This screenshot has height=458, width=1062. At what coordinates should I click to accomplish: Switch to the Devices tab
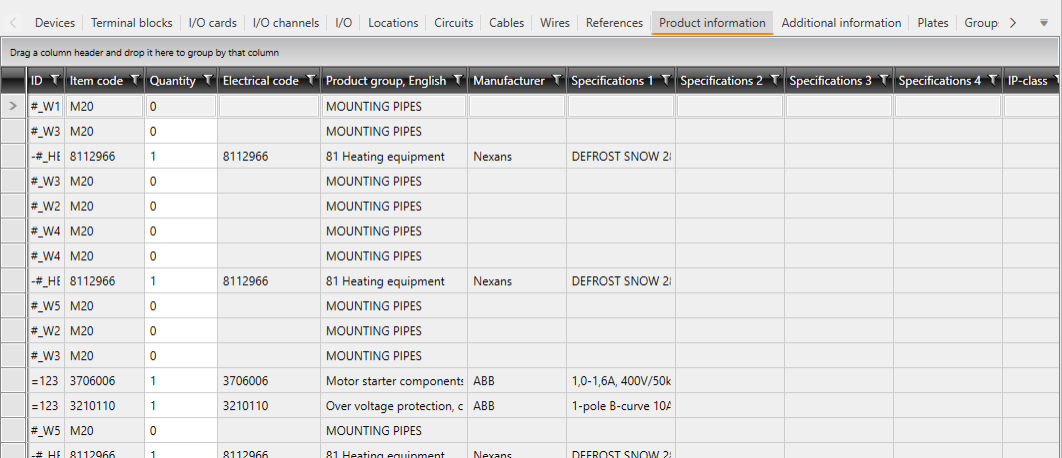point(54,23)
